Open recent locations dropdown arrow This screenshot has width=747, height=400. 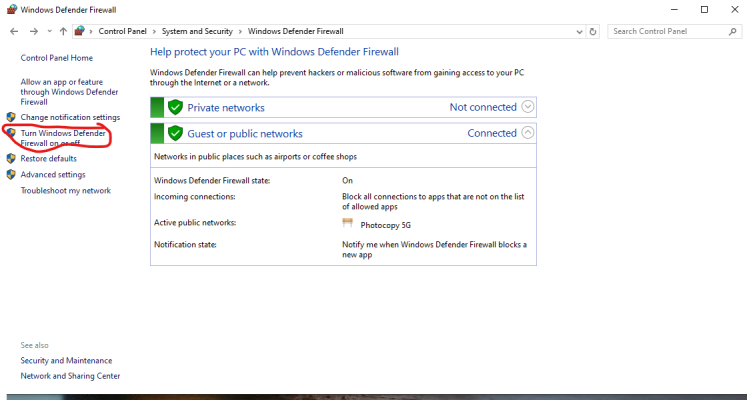click(x=50, y=31)
